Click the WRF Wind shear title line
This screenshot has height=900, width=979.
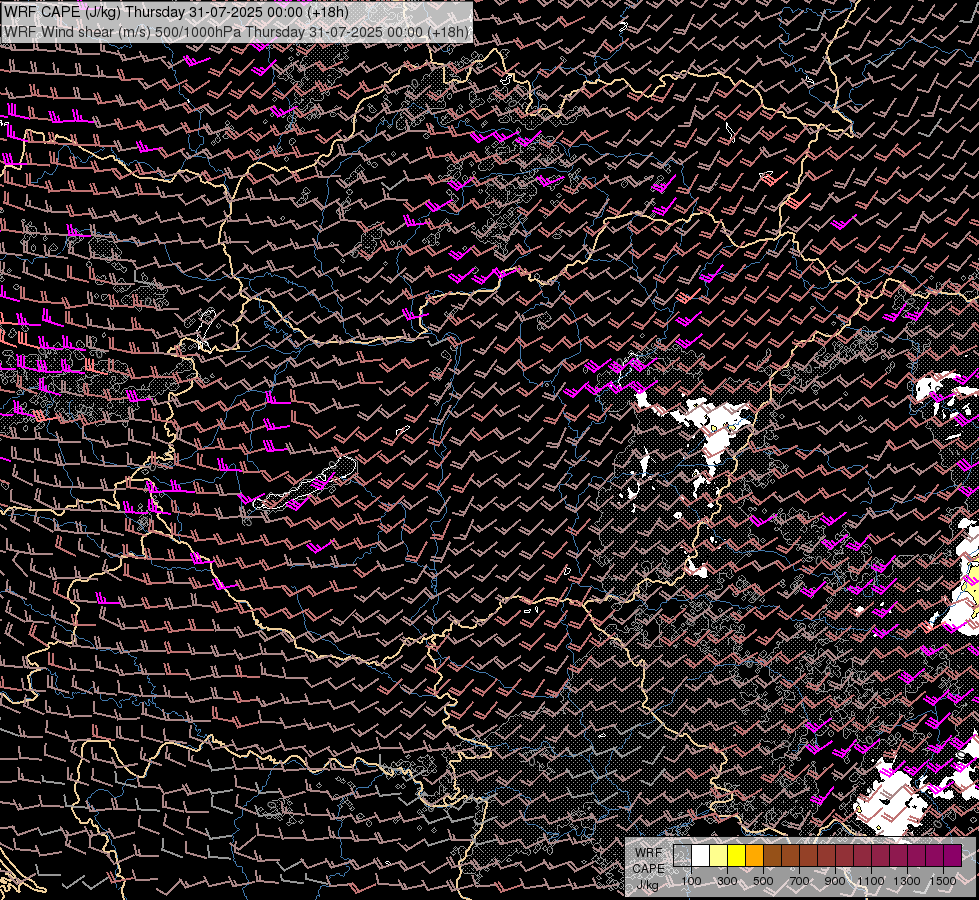(236, 32)
